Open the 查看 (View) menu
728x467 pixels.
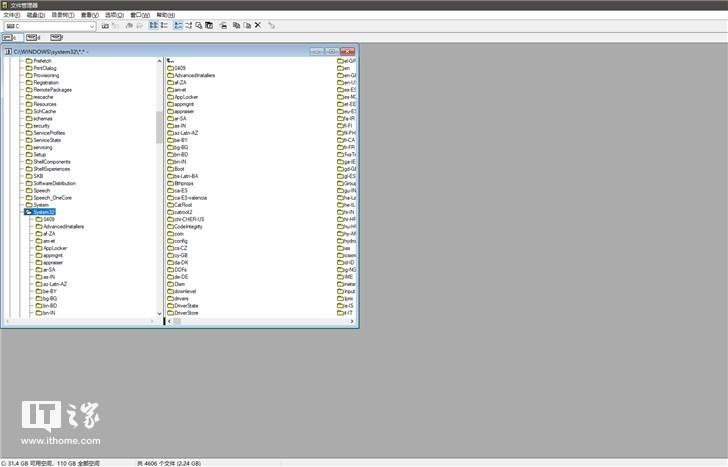point(89,15)
